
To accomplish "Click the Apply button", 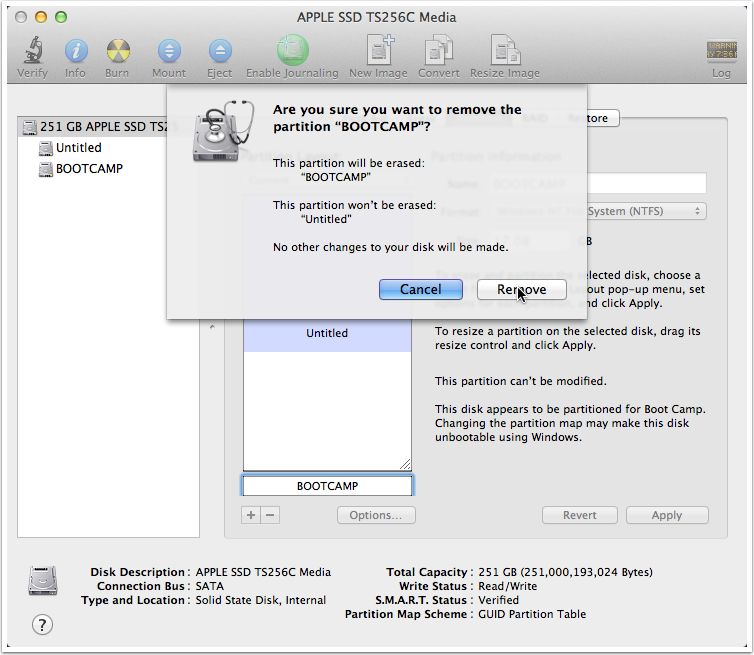I will pos(667,515).
